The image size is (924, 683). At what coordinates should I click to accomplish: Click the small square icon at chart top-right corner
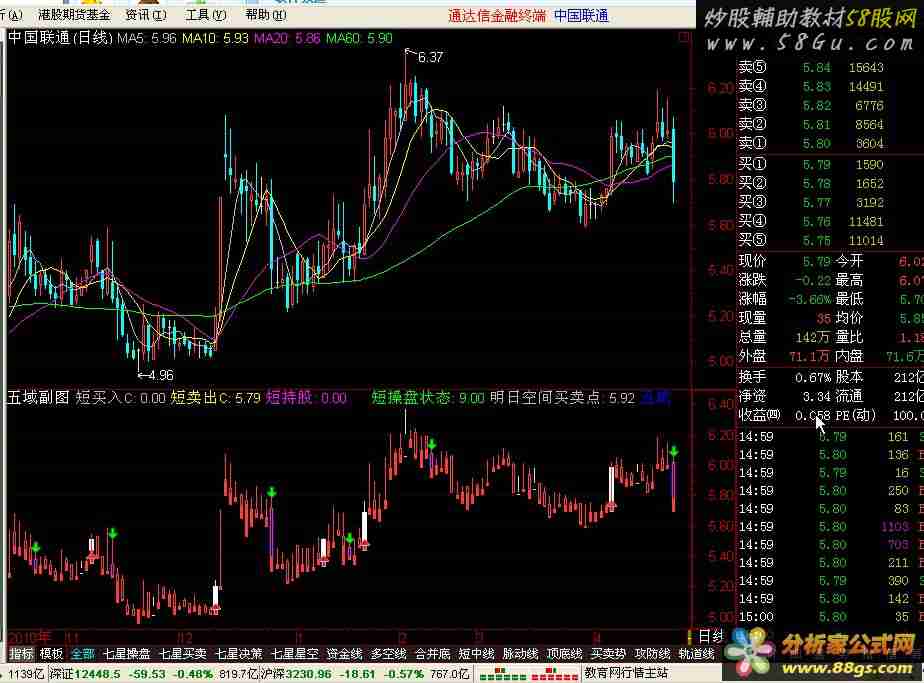coord(684,37)
